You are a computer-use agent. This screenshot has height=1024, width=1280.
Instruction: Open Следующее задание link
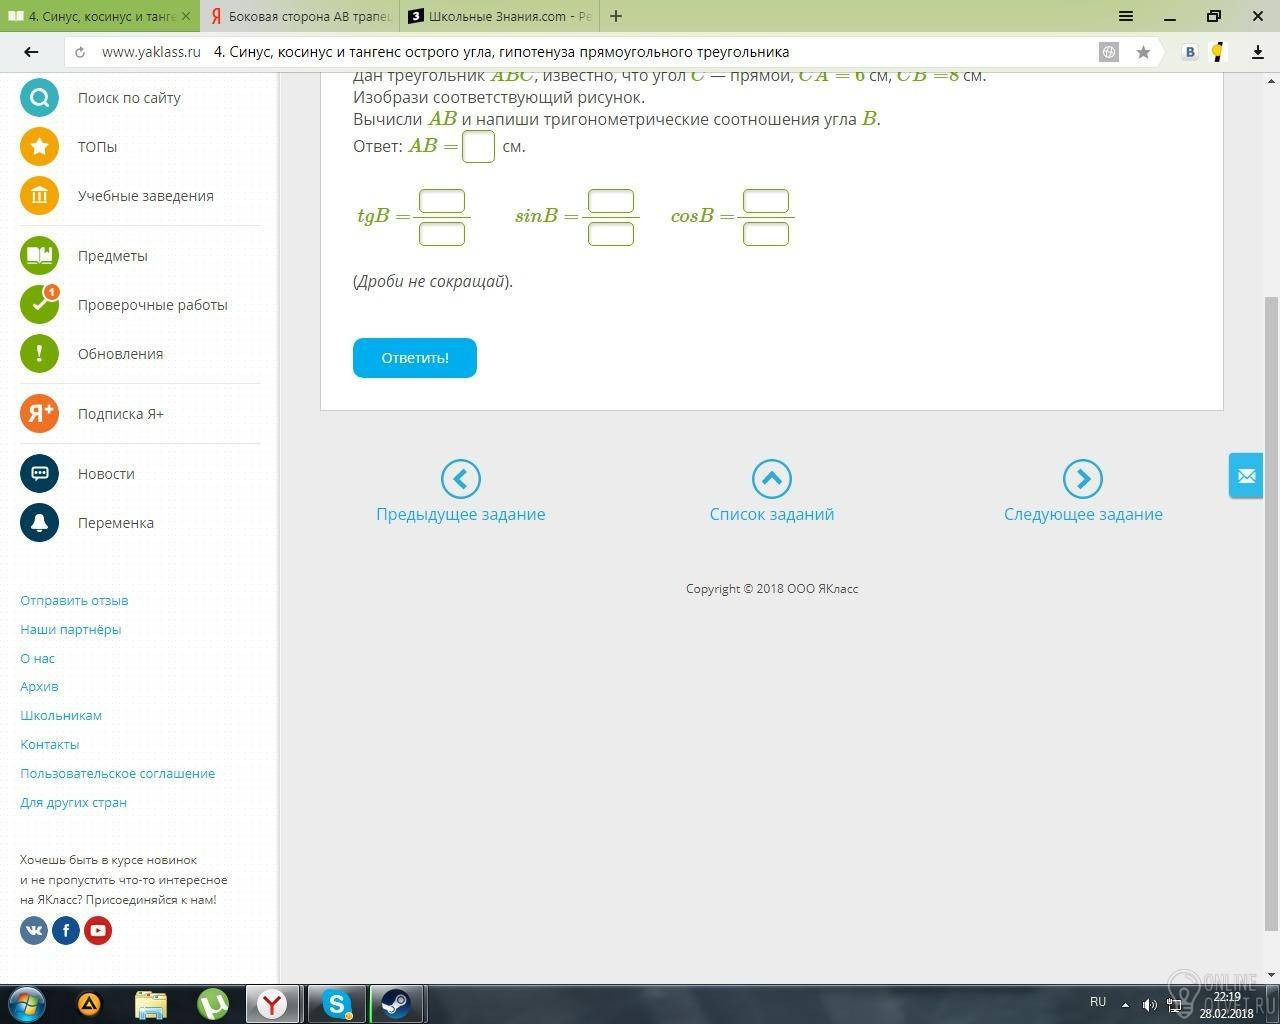point(1083,514)
